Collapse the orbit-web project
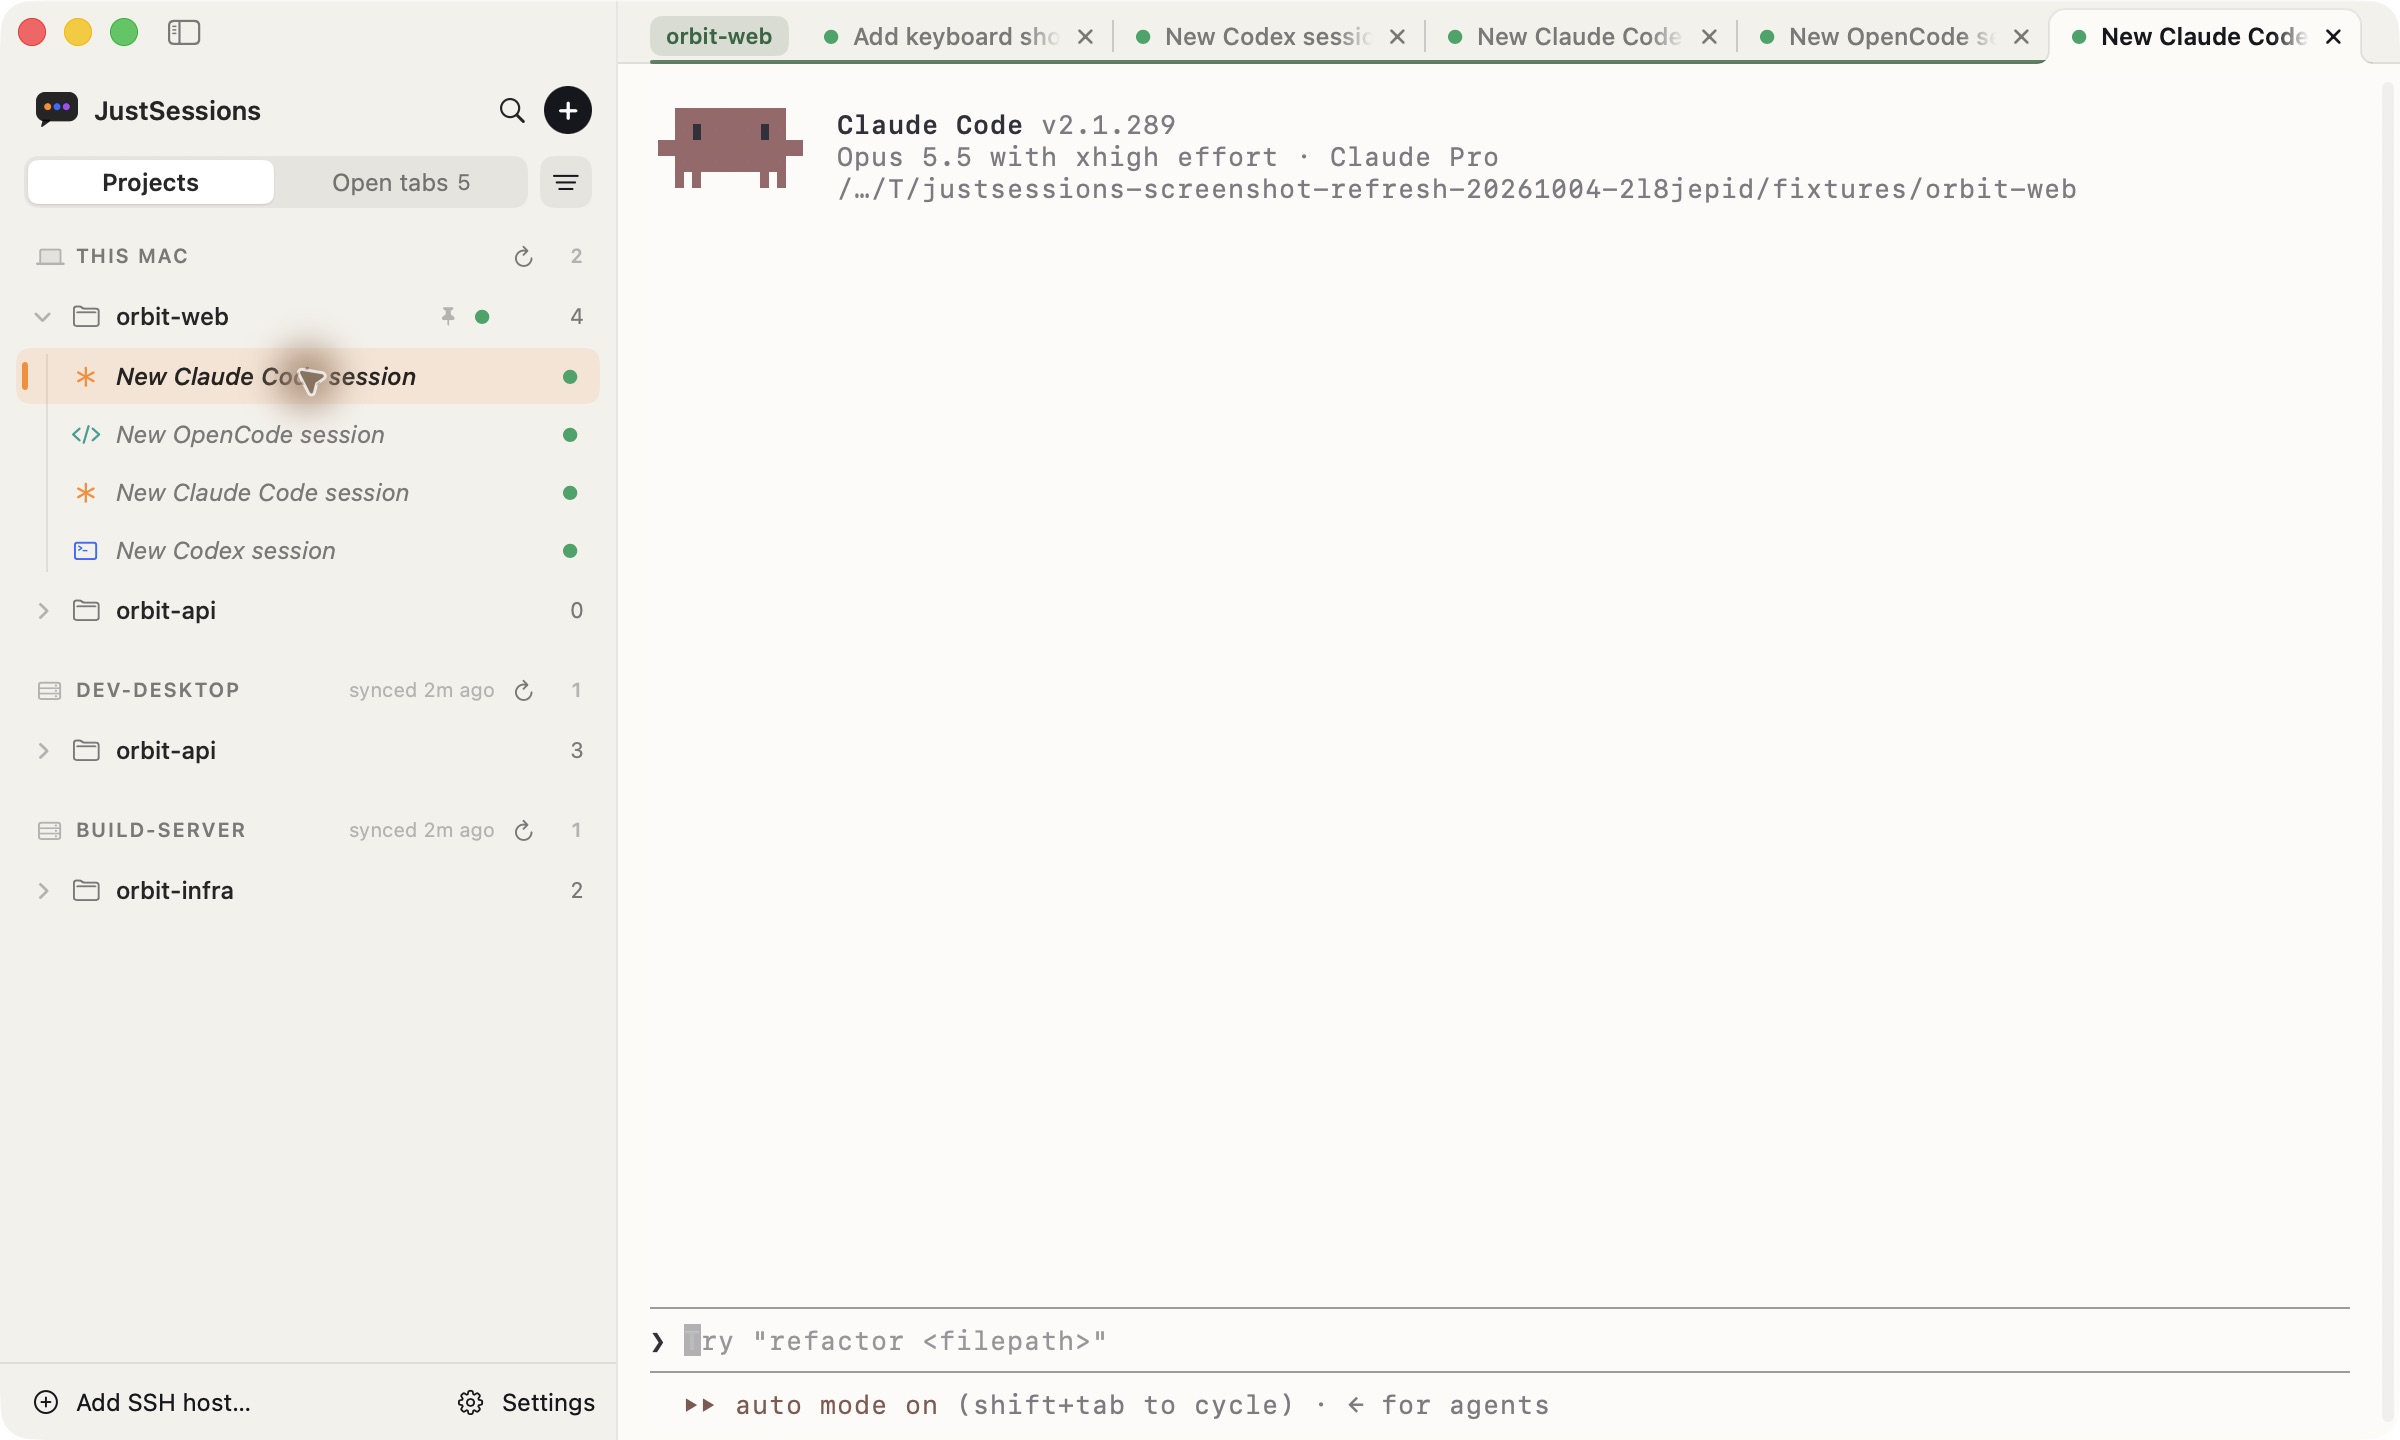This screenshot has width=2400, height=1440. point(43,317)
